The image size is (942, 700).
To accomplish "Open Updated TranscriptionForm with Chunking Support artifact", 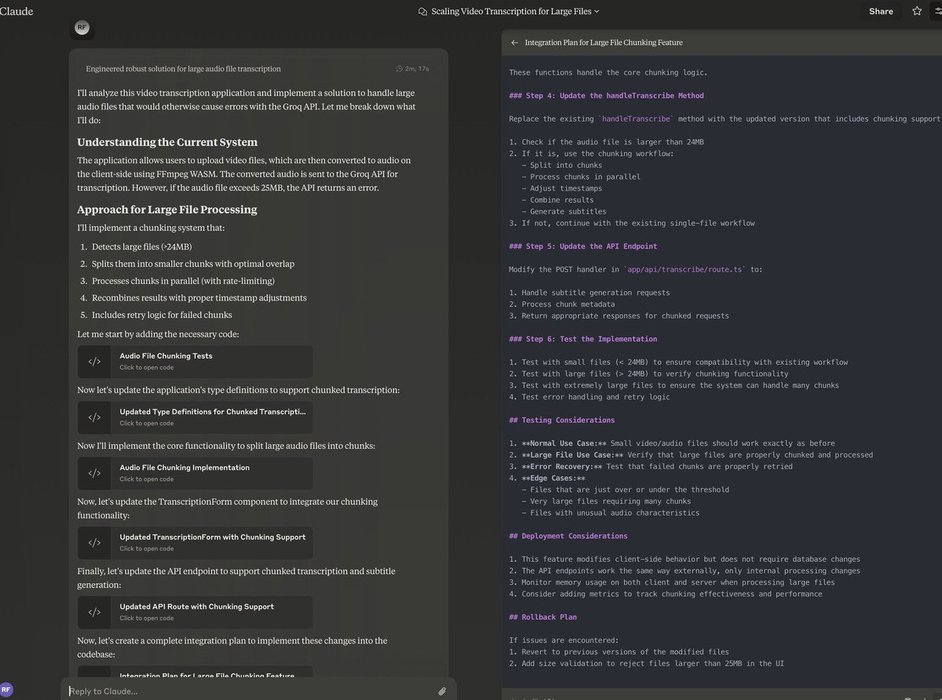I will pos(195,543).
